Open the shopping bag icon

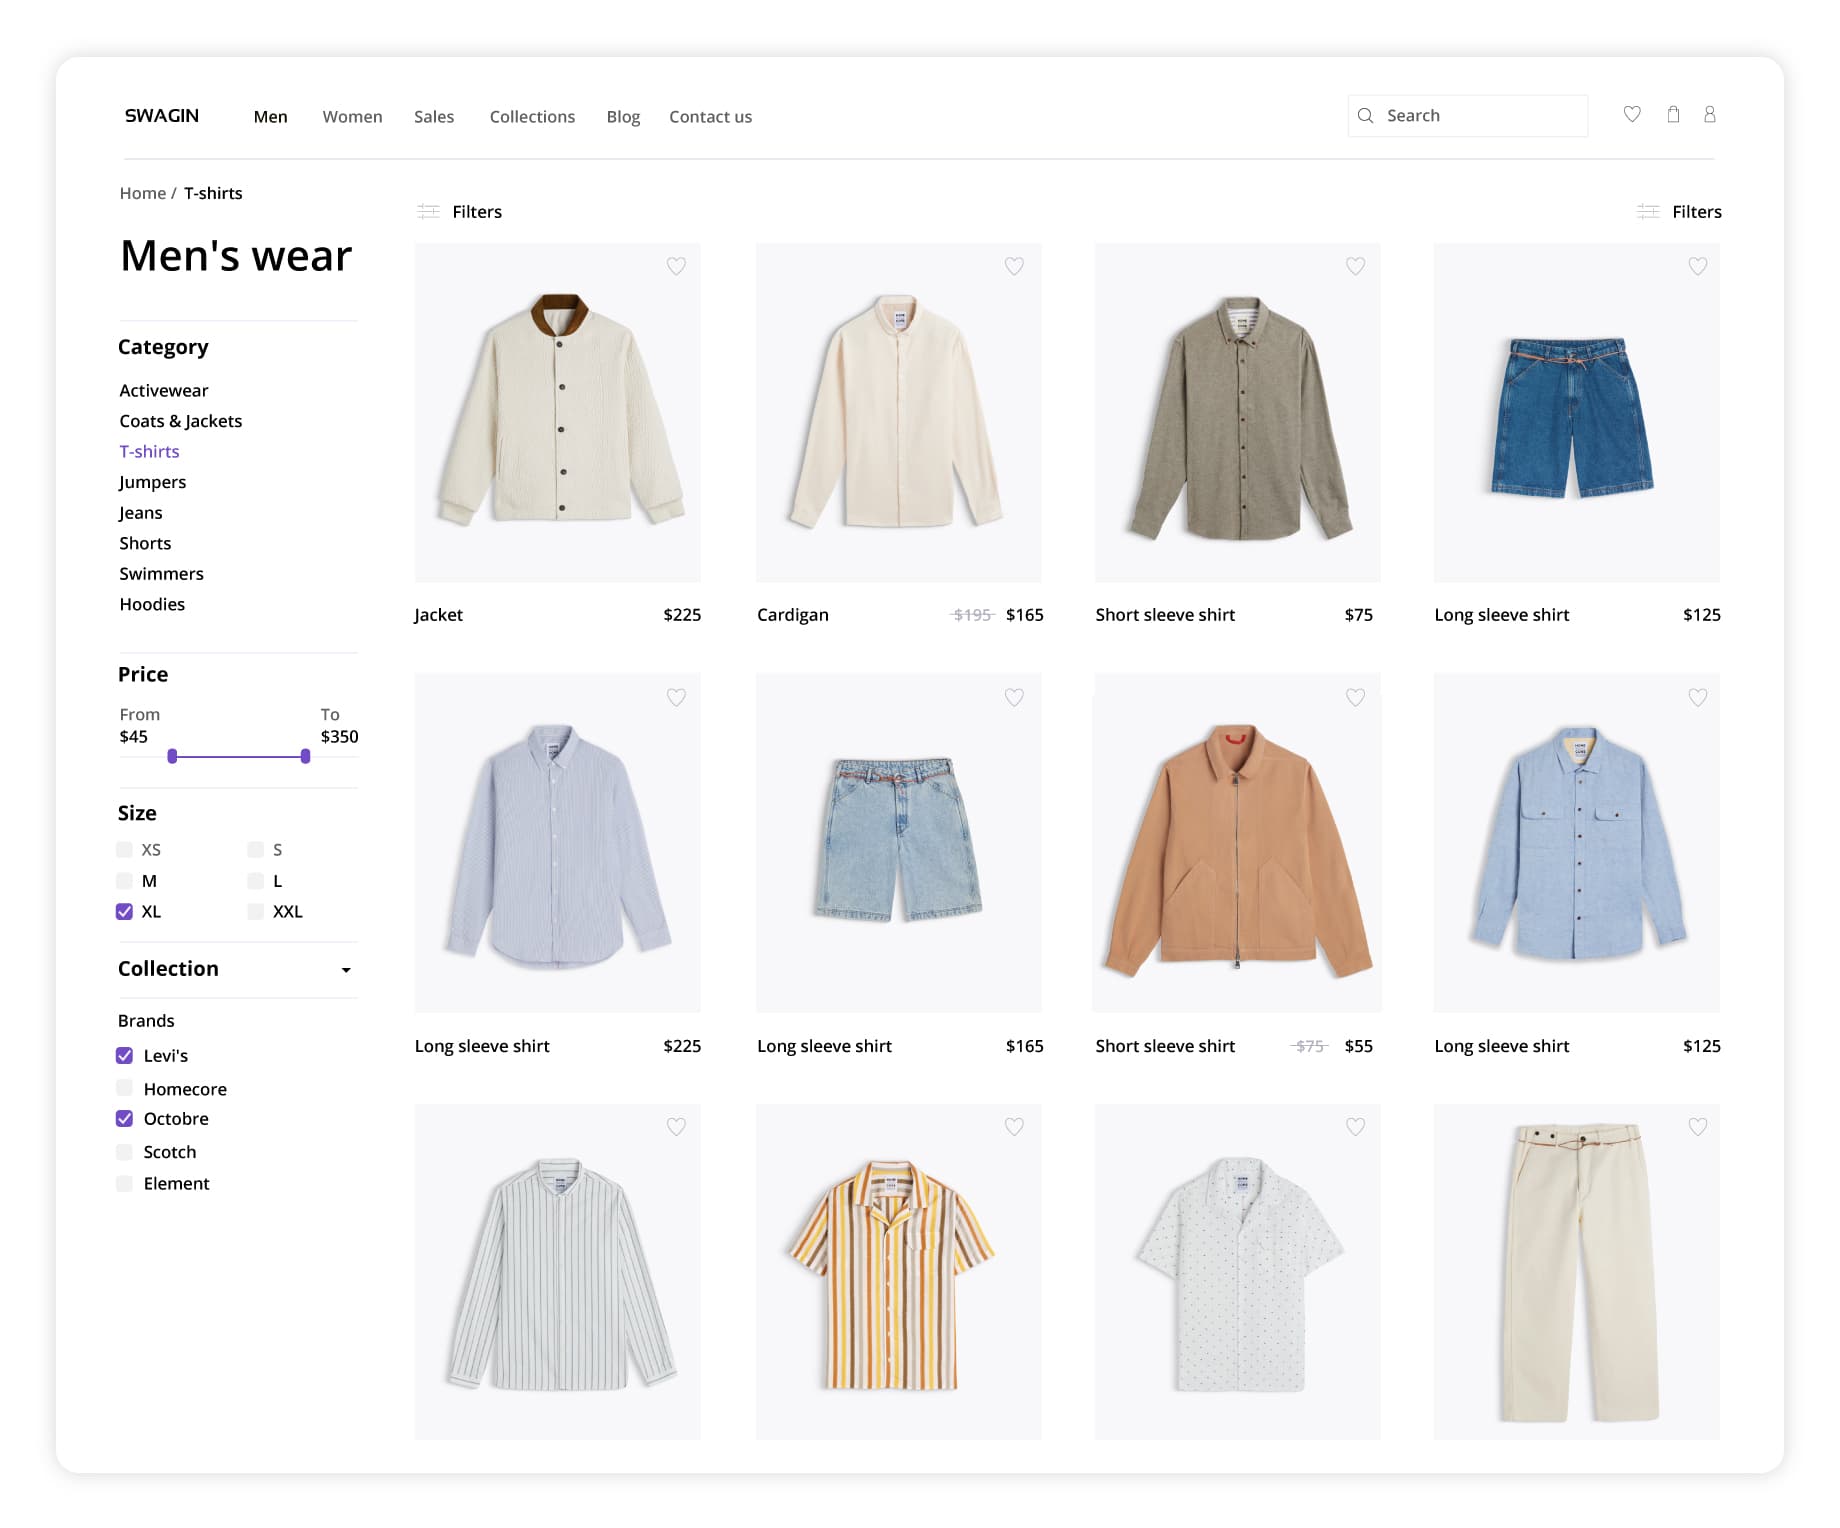pos(1672,115)
